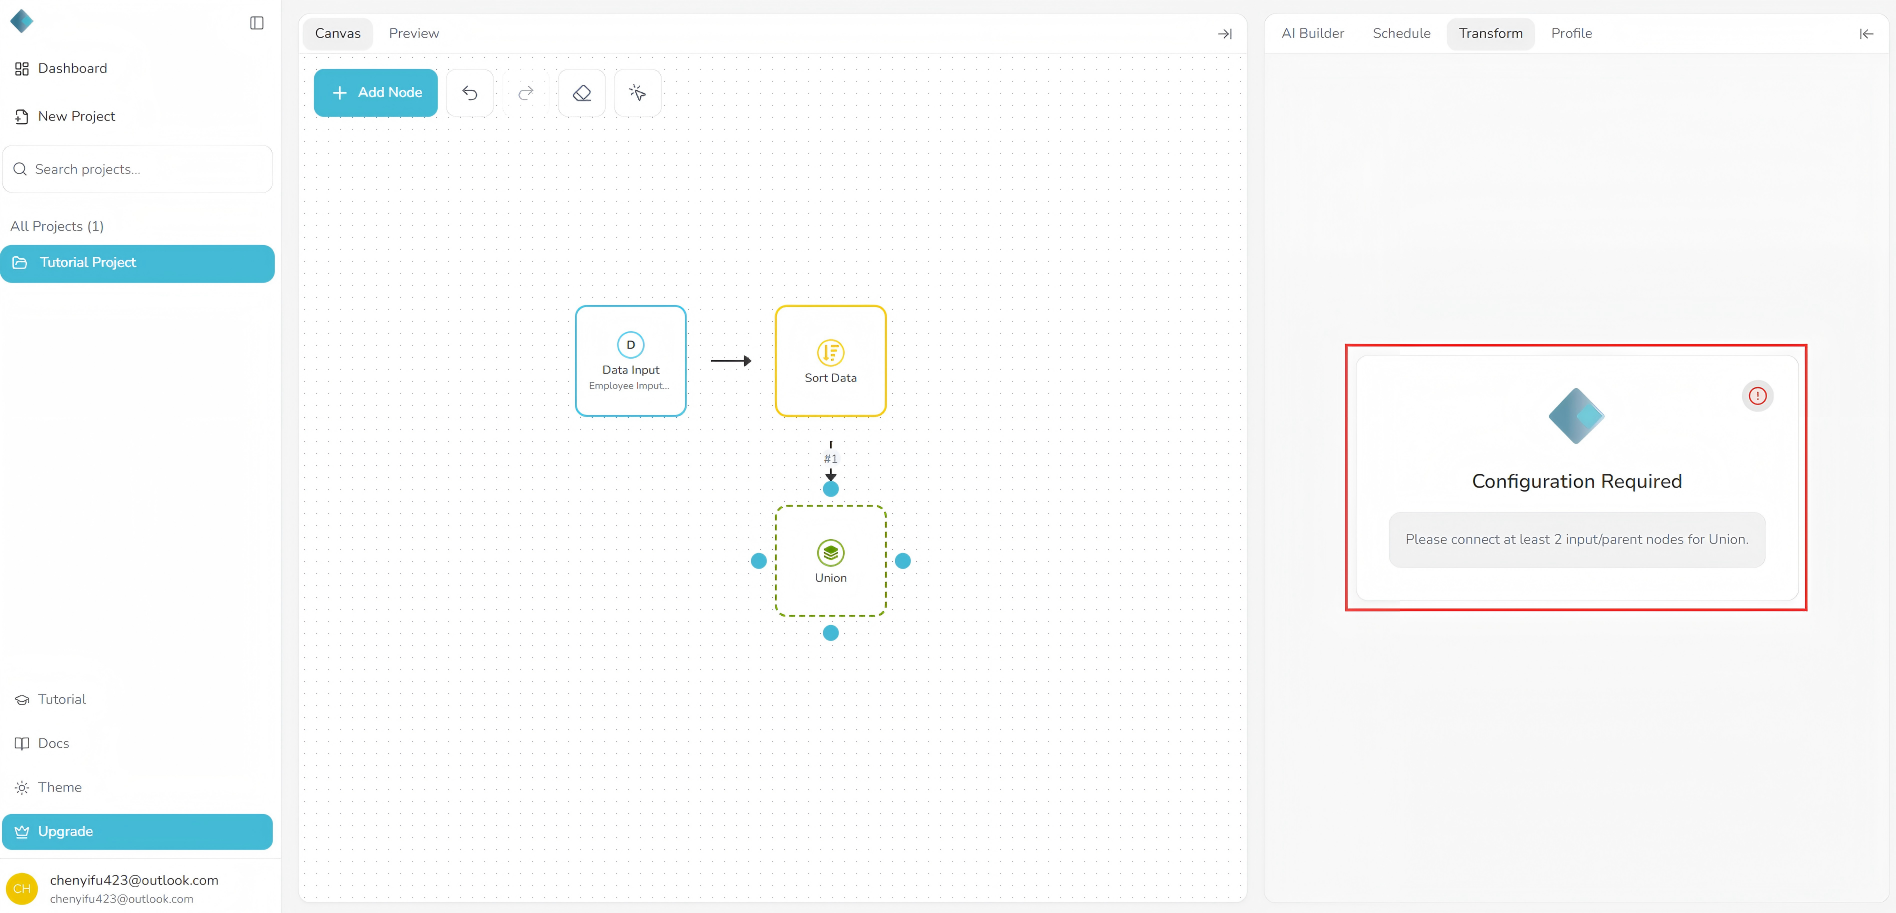The height and width of the screenshot is (913, 1896).
Task: Select the Union node
Action: 830,561
